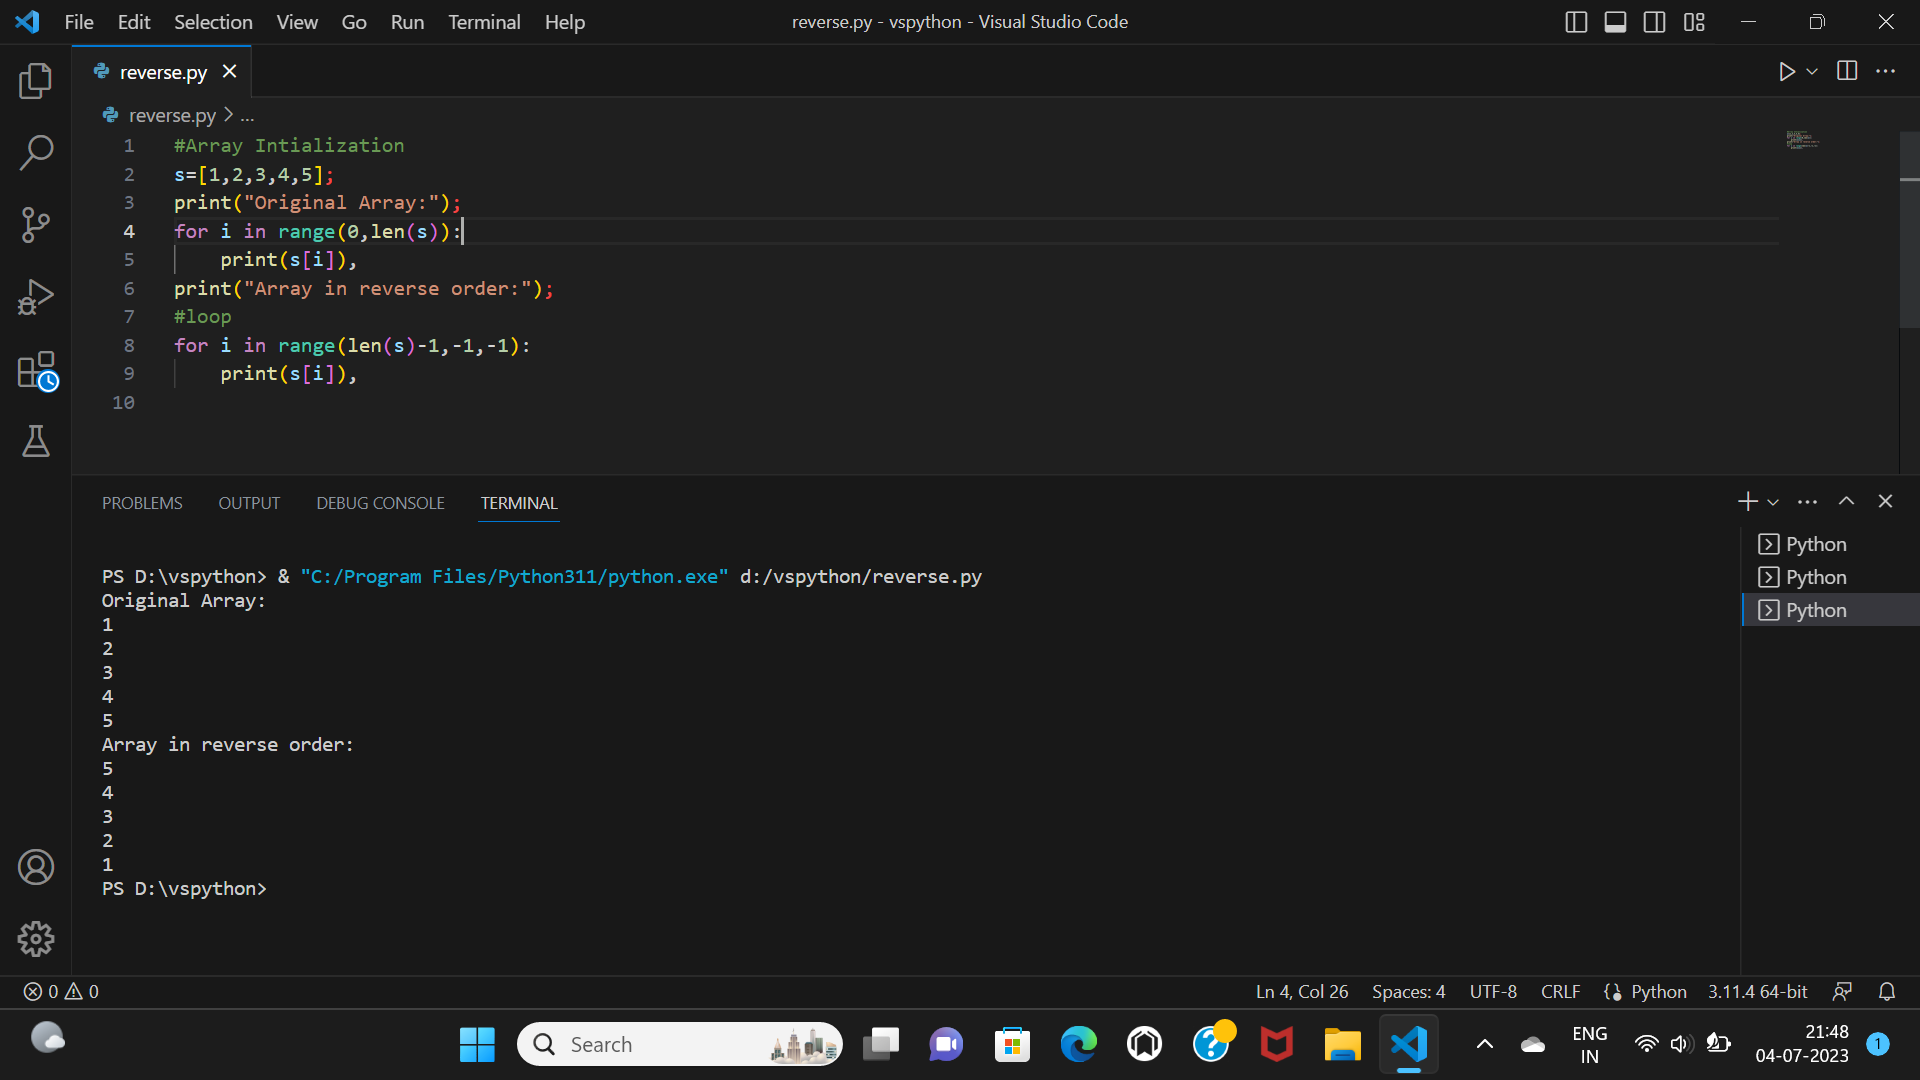Viewport: 1920px width, 1080px height.
Task: Select interpreter 3.11.4 64-bit
Action: point(1757,991)
